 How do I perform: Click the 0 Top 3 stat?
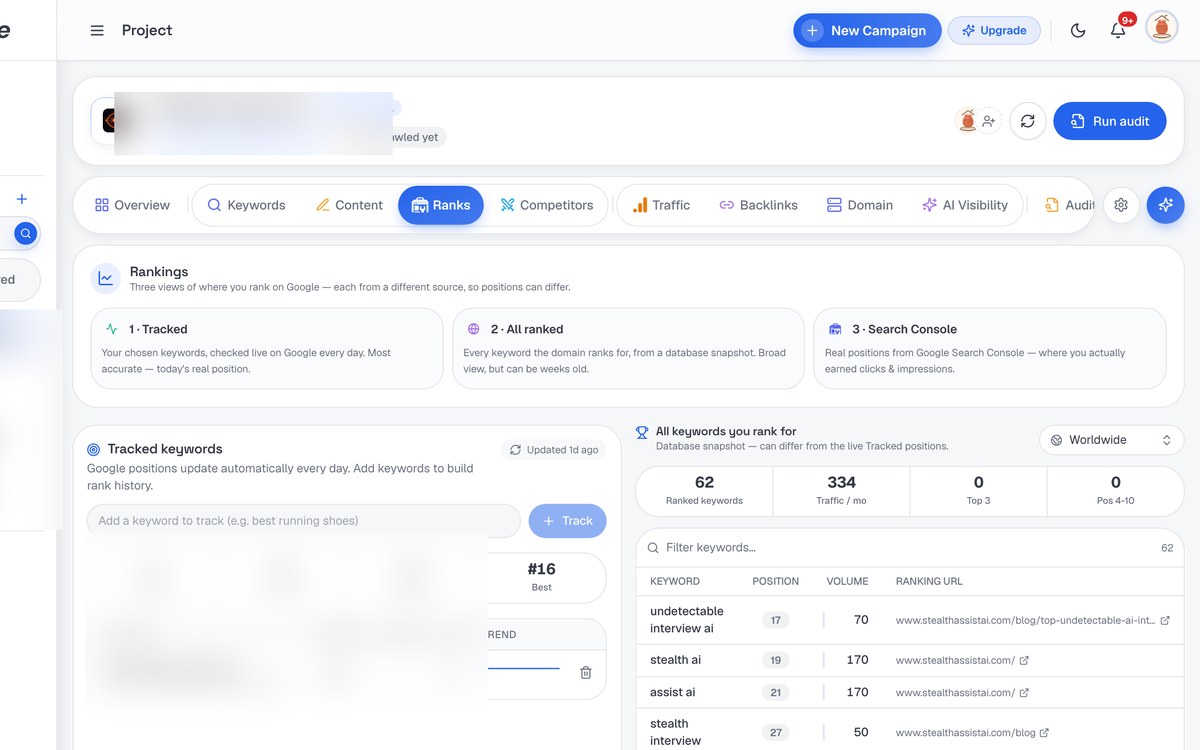point(978,490)
